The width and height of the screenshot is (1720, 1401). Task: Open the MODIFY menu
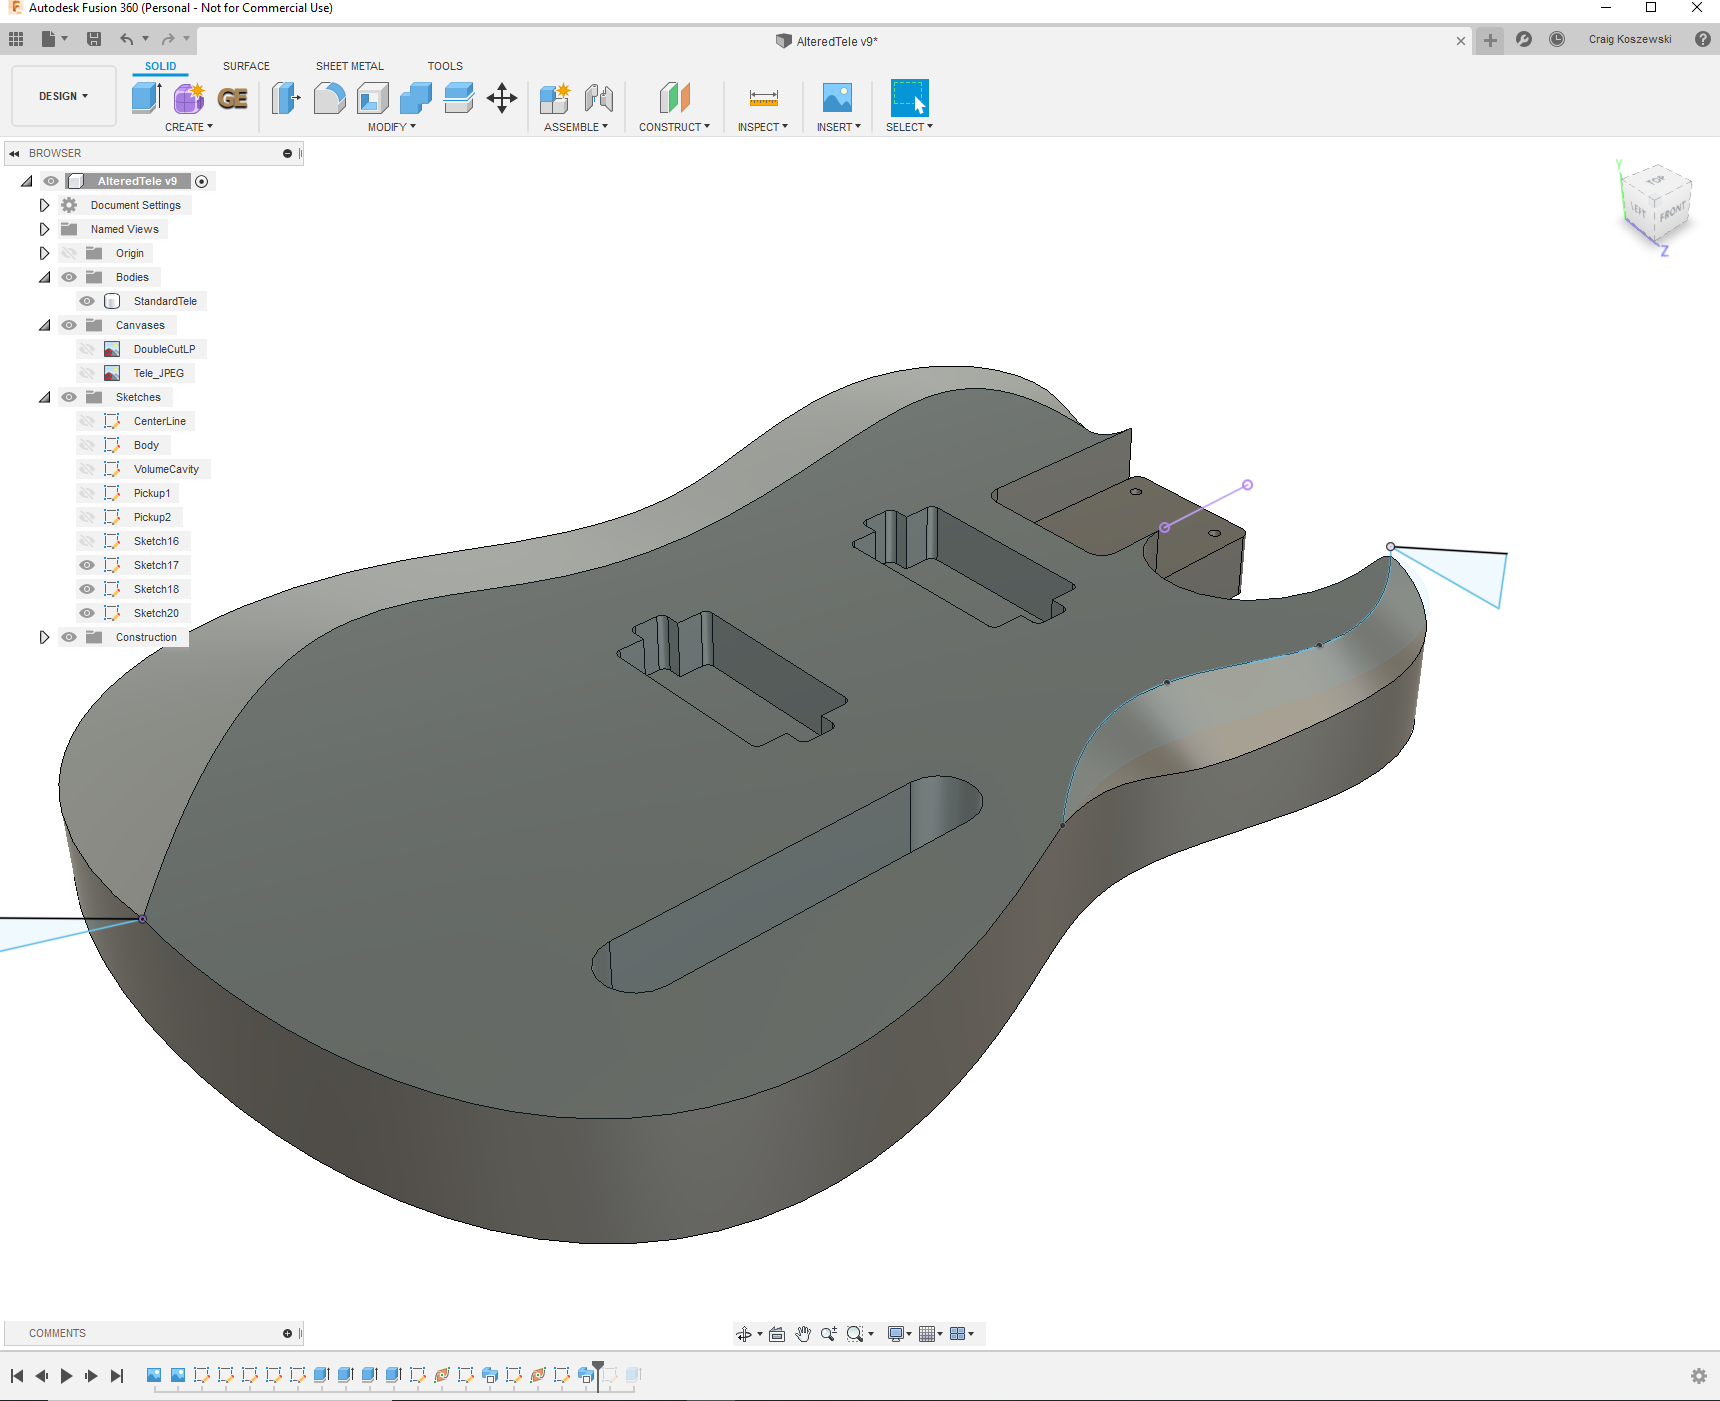[x=391, y=127]
